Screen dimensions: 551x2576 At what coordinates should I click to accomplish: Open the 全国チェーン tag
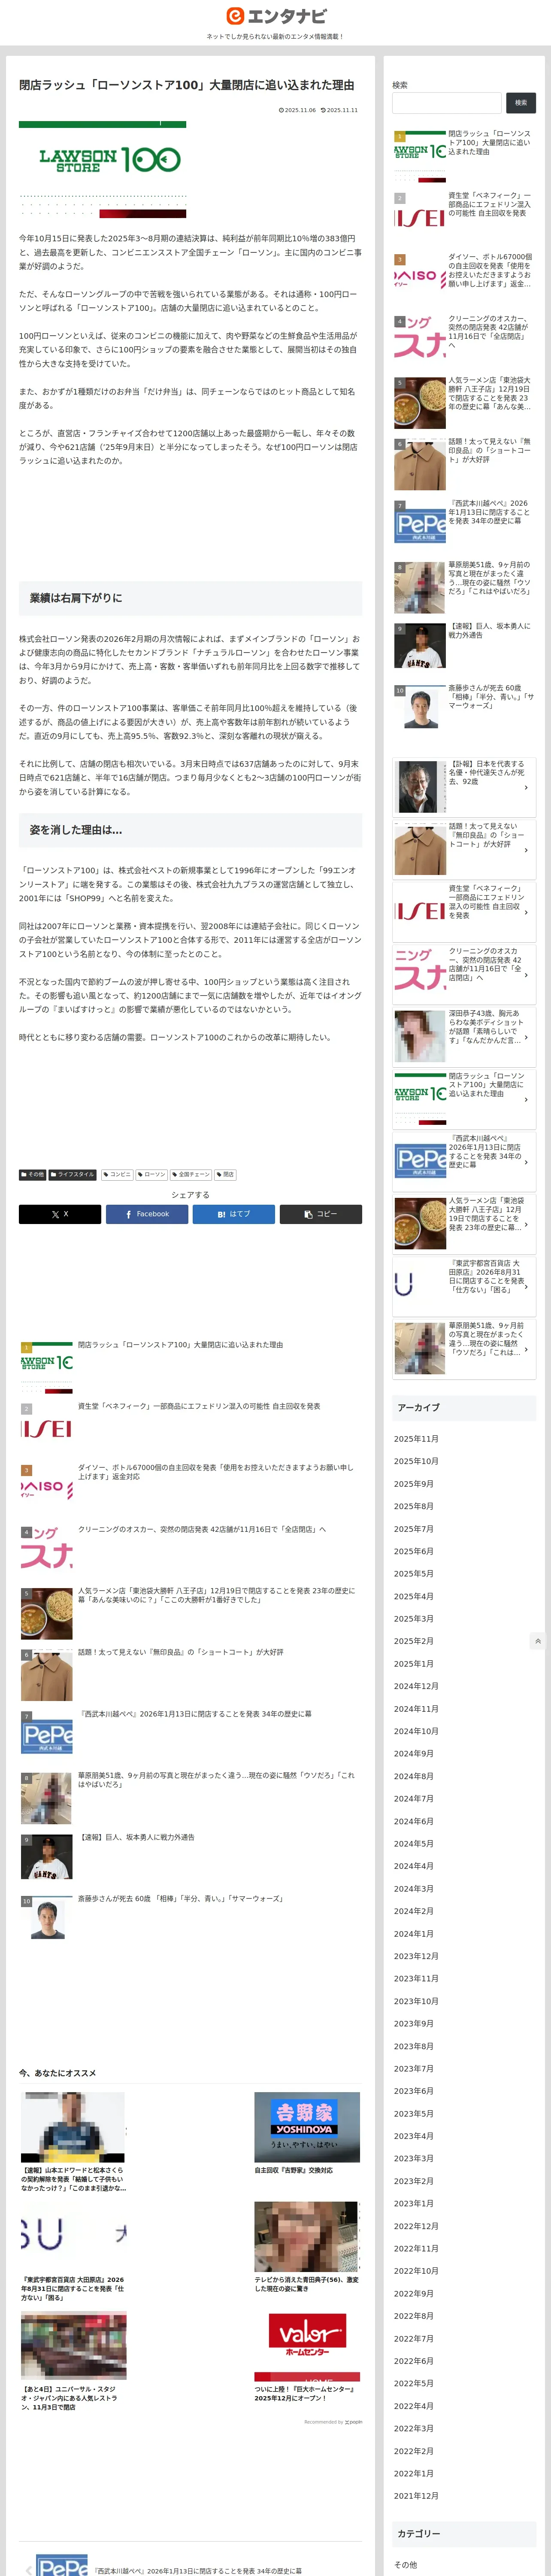point(191,1175)
